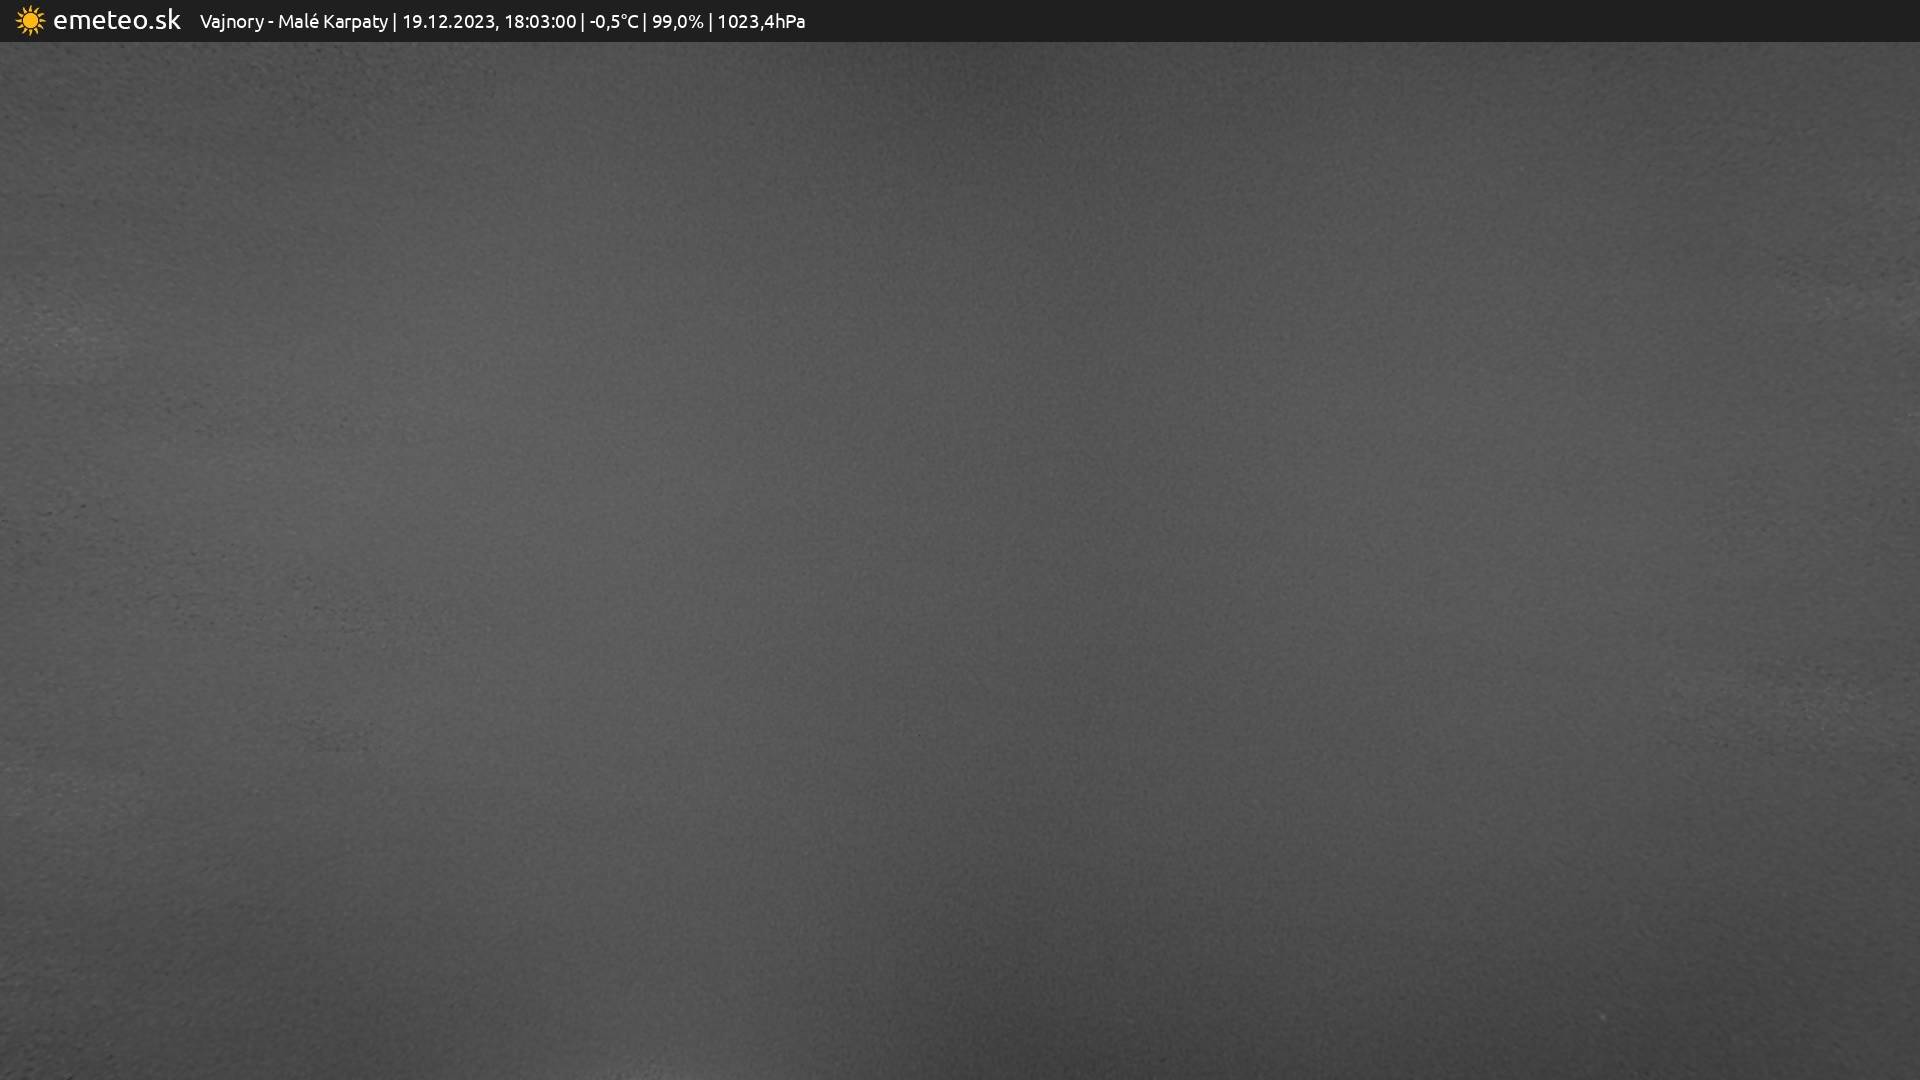Screen dimensions: 1920x1080
Task: Click the emeteo.sk site name text
Action: [116, 21]
